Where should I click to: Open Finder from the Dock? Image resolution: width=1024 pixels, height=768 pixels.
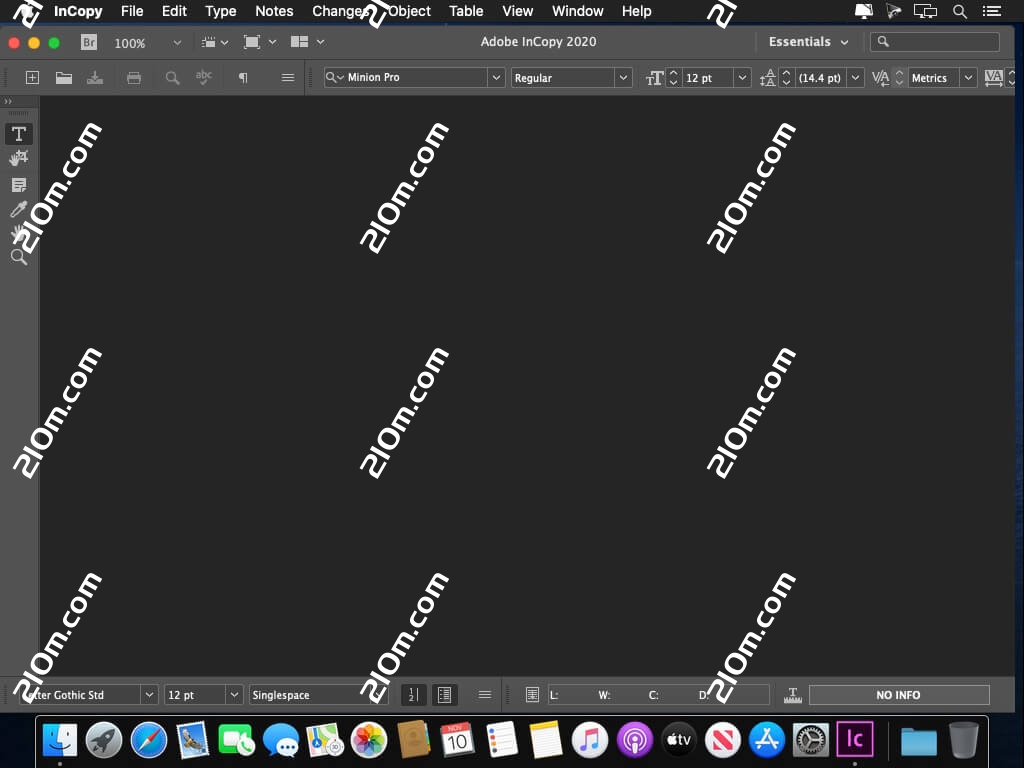(59, 740)
